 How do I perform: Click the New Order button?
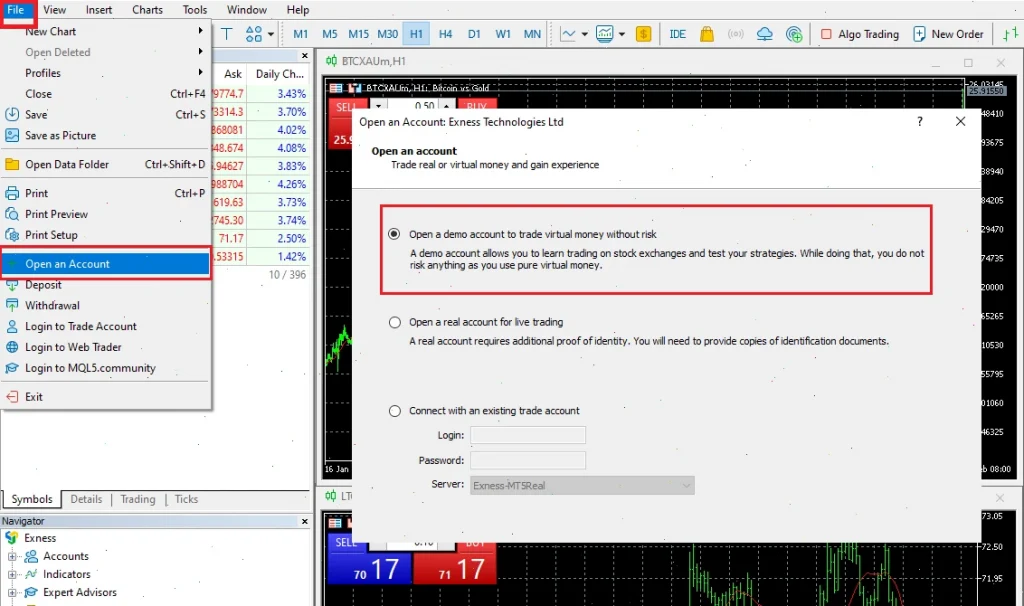click(x=946, y=33)
